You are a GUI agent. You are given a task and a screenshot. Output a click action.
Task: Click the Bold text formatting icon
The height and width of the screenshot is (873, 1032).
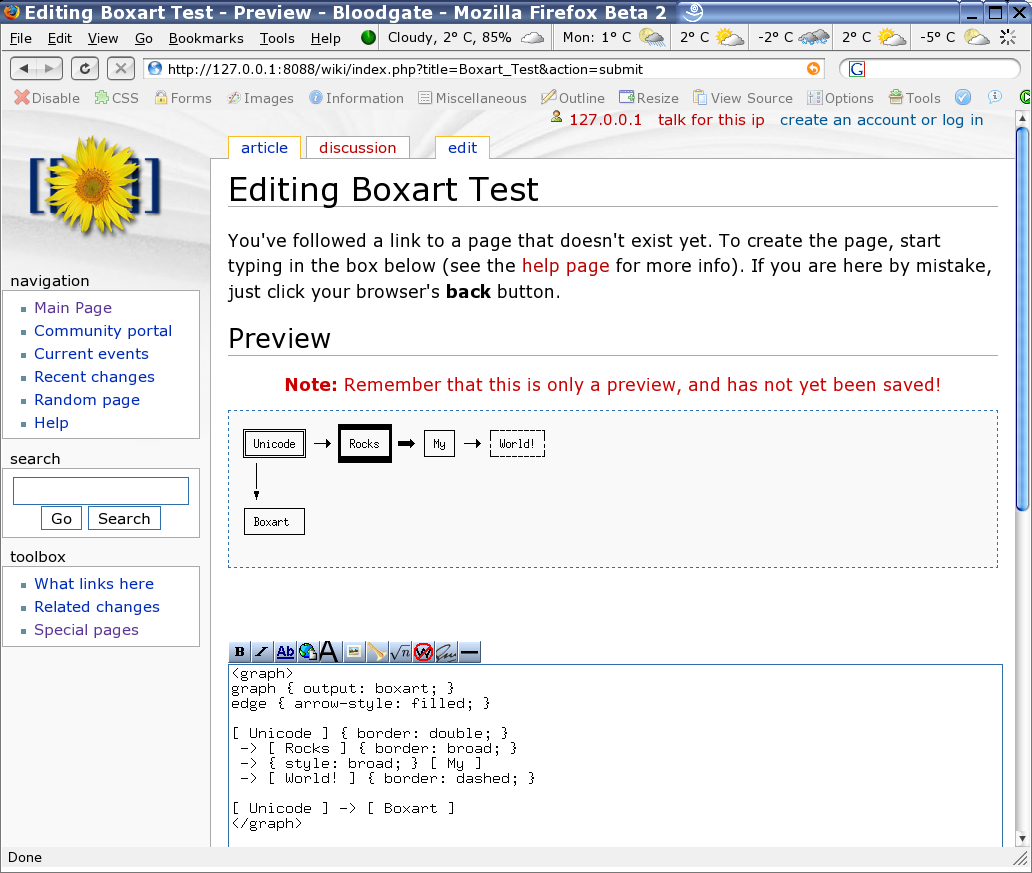240,652
